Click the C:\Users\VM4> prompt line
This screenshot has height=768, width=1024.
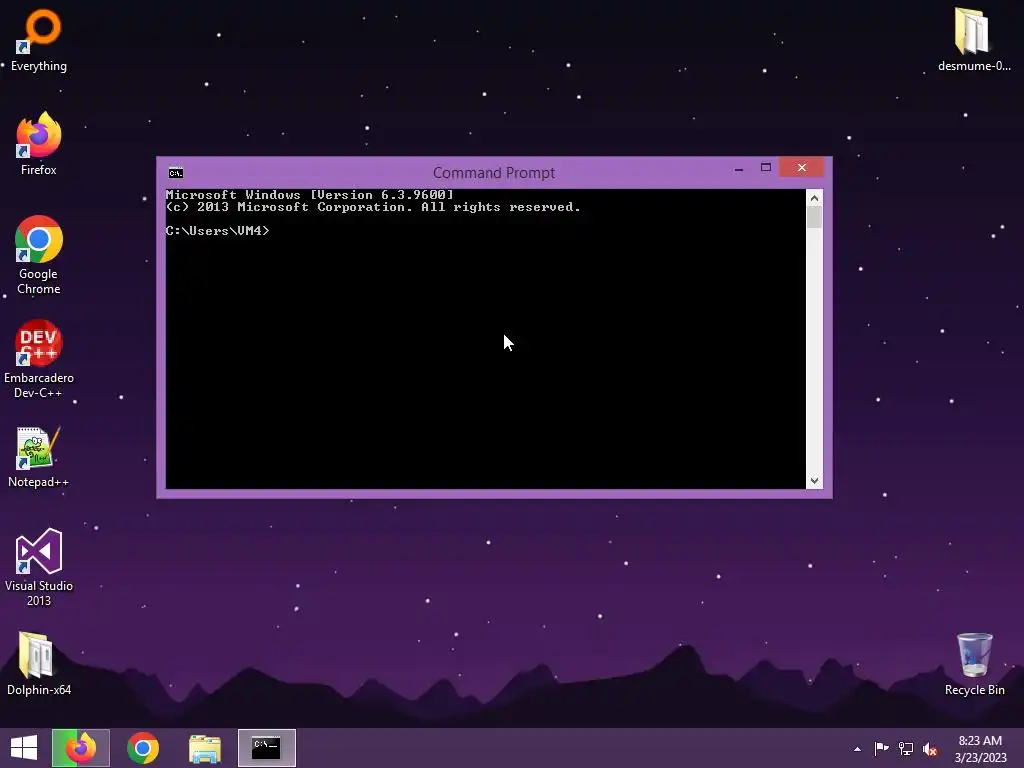point(217,231)
